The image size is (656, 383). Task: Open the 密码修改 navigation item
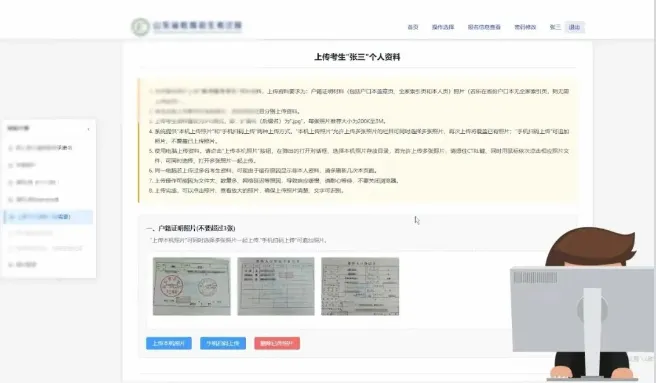(x=525, y=27)
